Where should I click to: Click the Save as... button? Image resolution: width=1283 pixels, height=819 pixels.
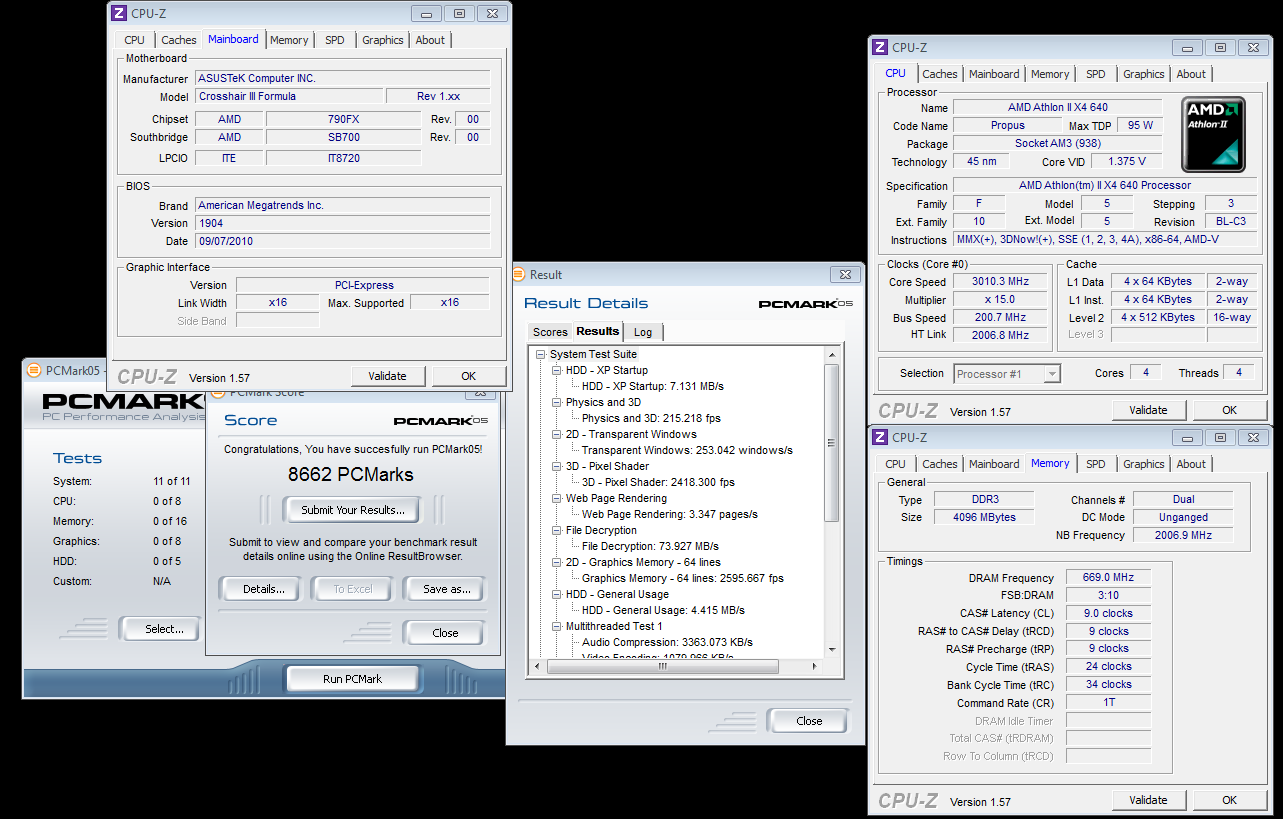[x=447, y=589]
